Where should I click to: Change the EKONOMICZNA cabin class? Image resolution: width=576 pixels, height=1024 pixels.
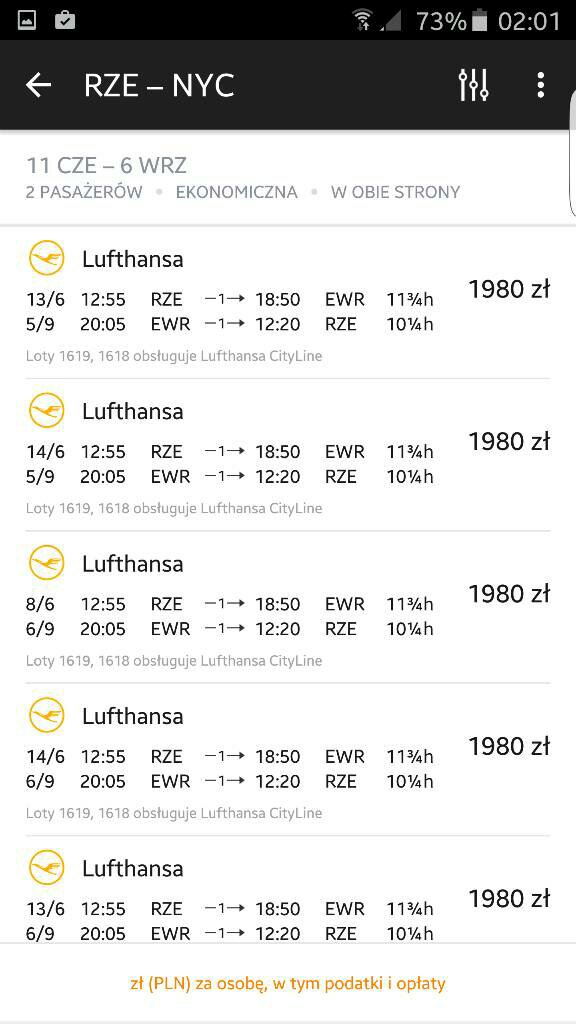pyautogui.click(x=236, y=192)
